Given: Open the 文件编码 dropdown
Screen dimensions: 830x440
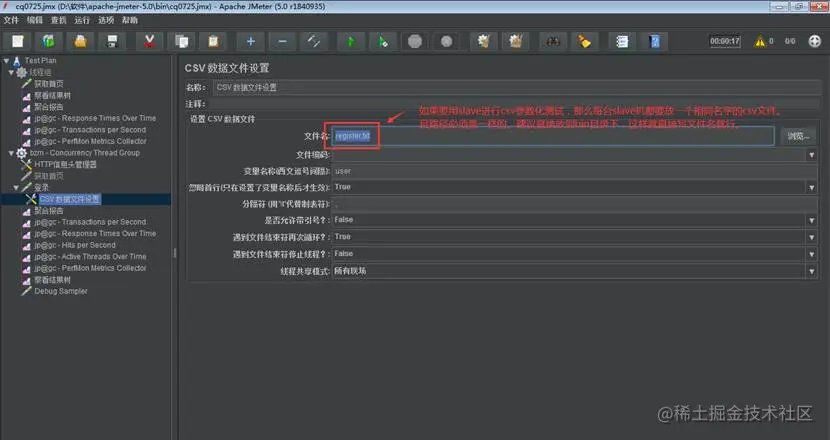Looking at the screenshot, I should 811,155.
